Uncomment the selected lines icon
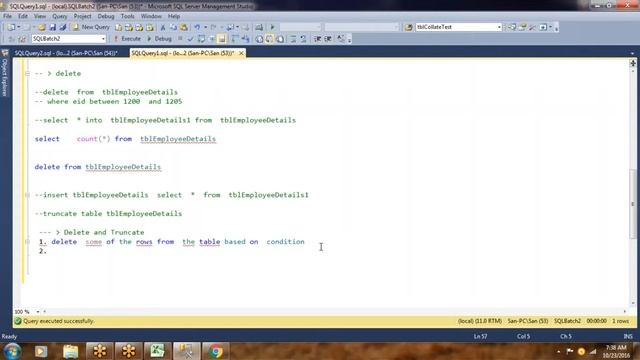Viewport: 640px width, 360px height. 303,39
